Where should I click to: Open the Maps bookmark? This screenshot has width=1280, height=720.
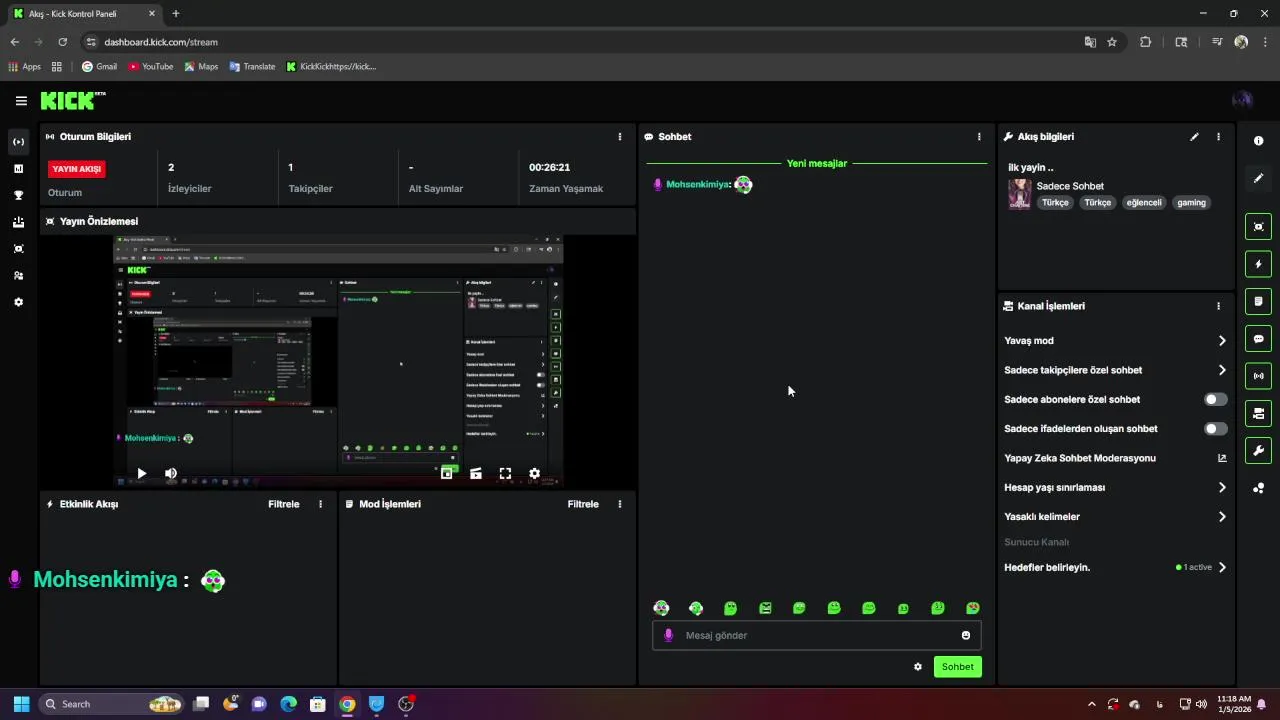(201, 67)
